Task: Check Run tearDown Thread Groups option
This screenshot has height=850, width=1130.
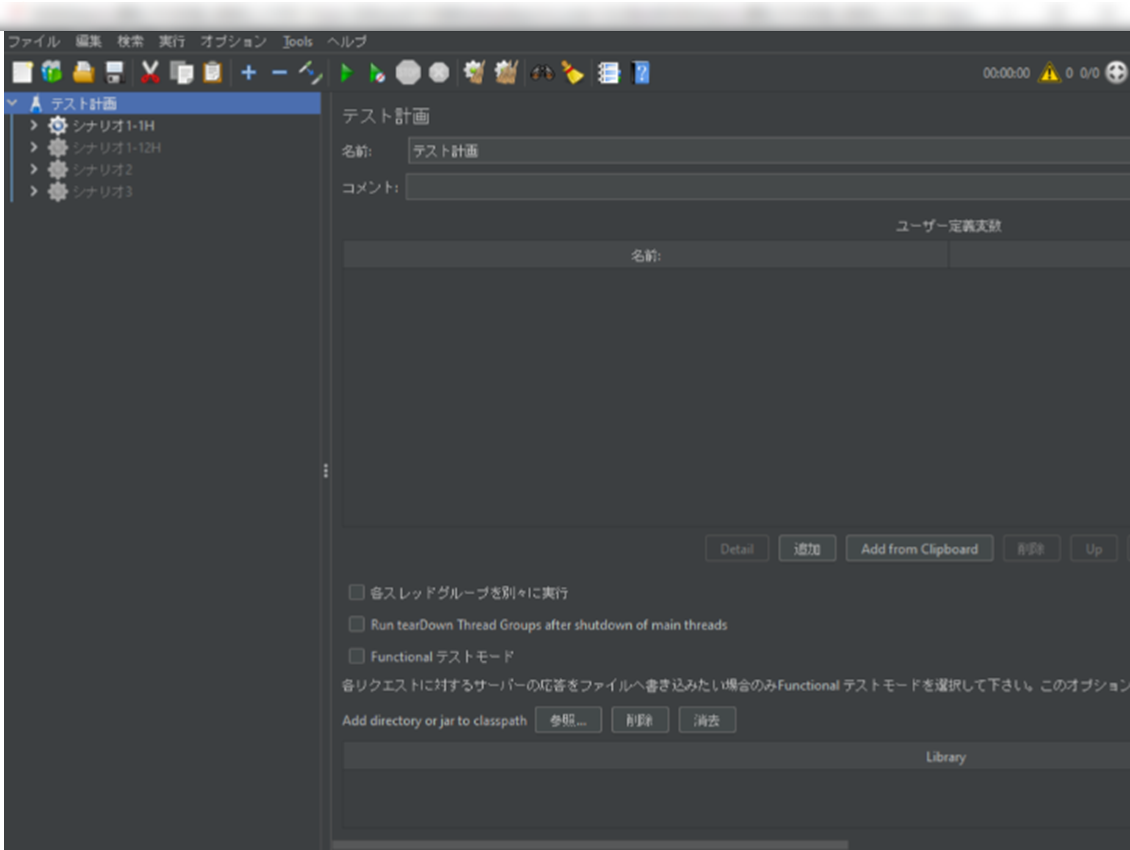Action: 356,624
